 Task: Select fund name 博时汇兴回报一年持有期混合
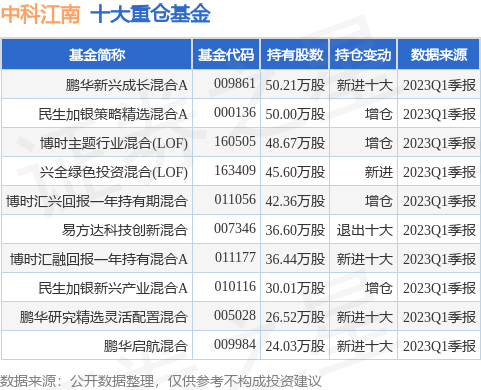(97, 201)
